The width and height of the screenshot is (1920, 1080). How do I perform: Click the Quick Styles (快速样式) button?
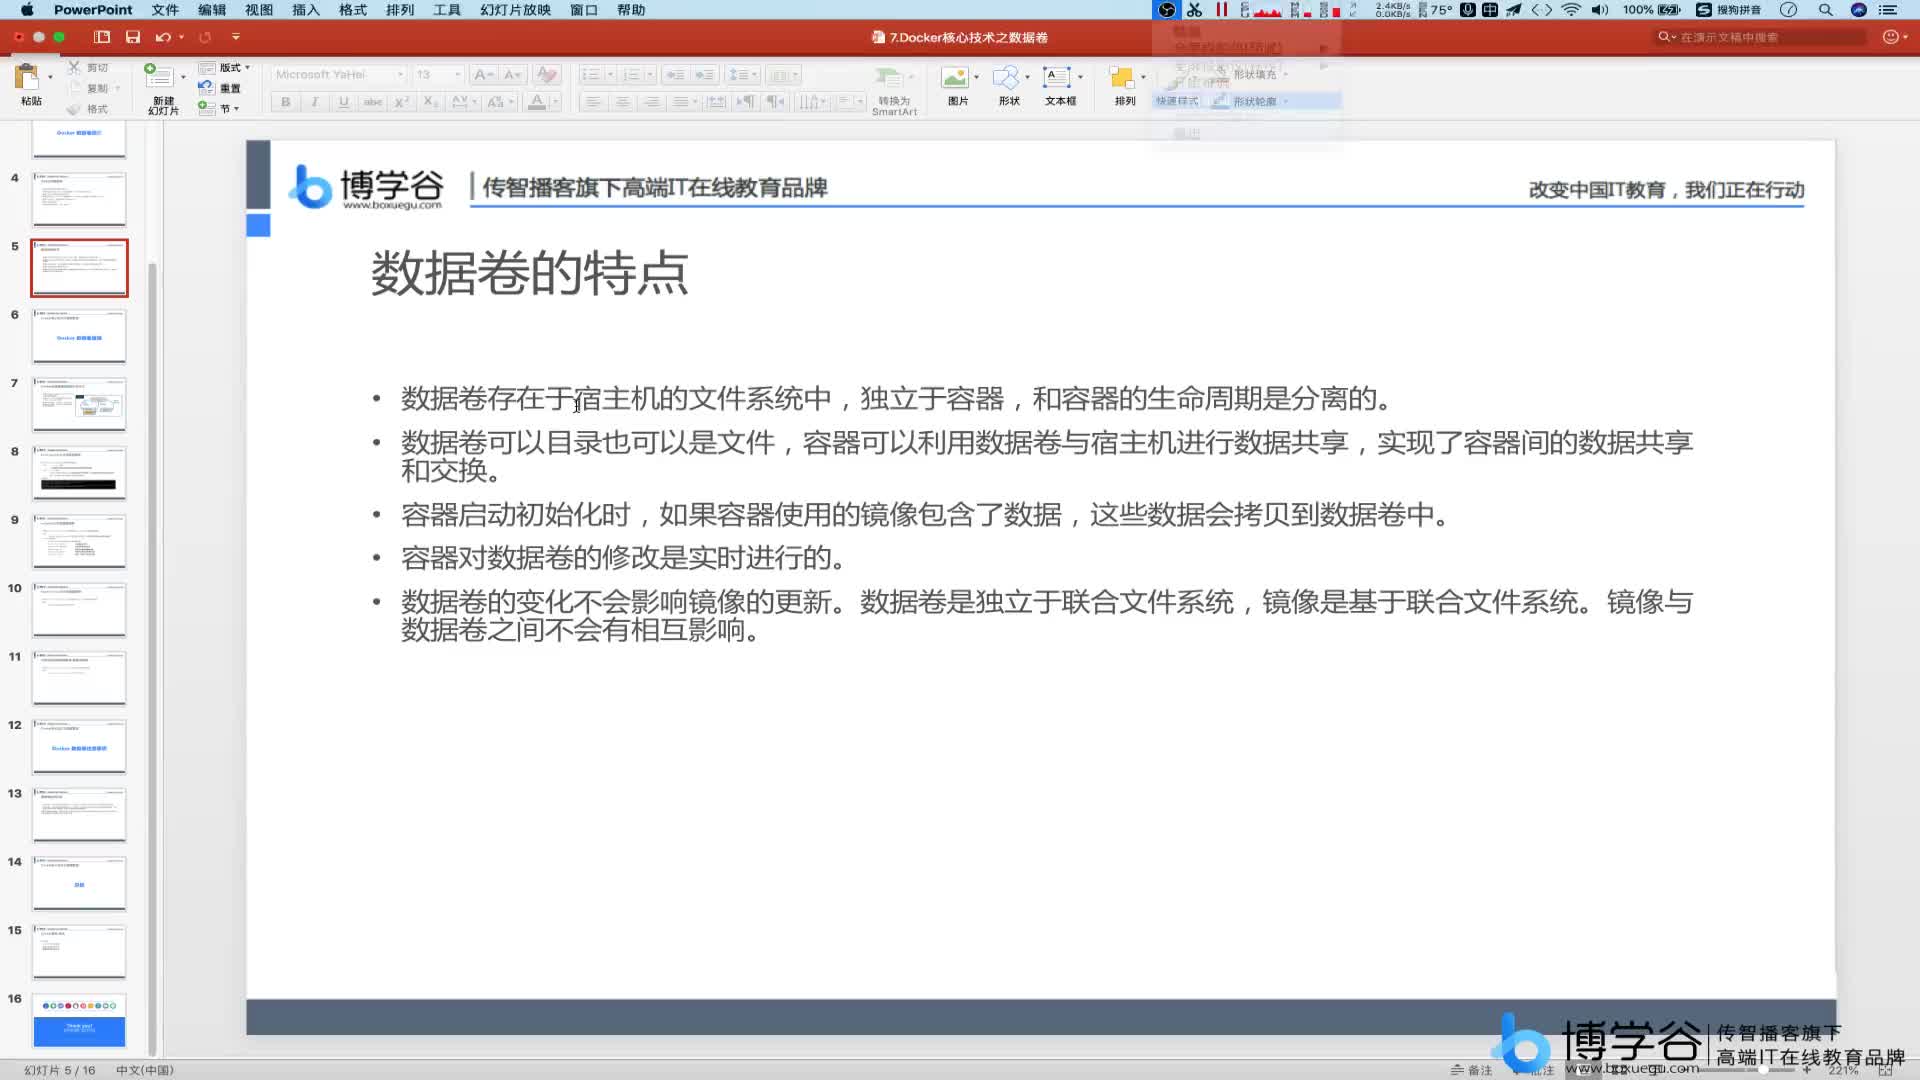coord(1177,101)
